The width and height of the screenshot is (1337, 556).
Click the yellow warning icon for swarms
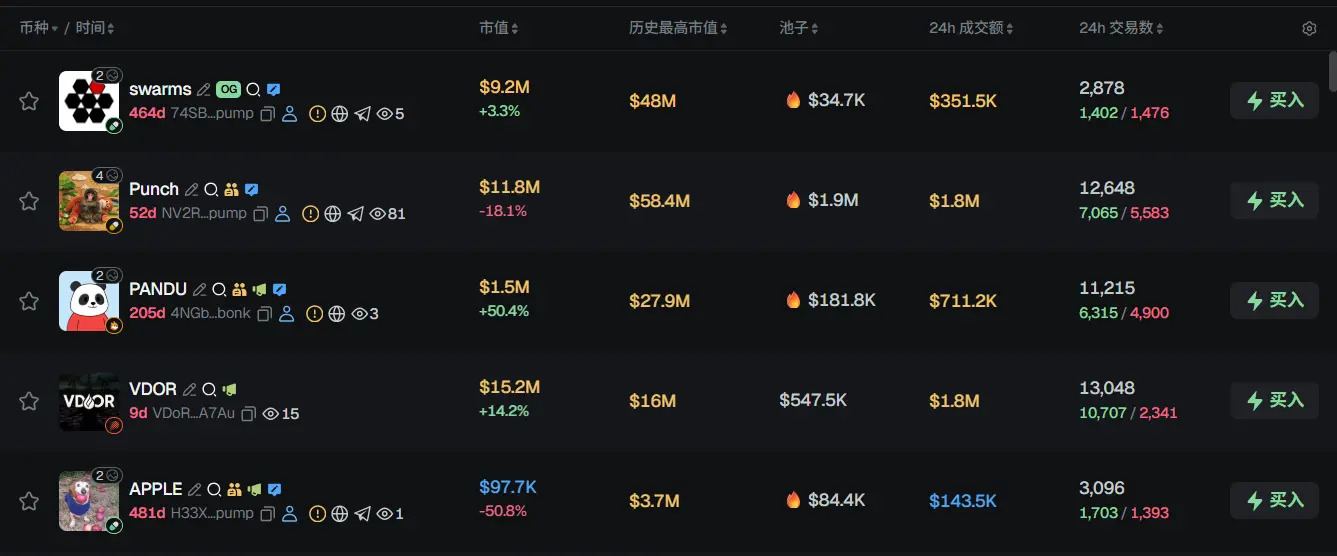coord(317,114)
